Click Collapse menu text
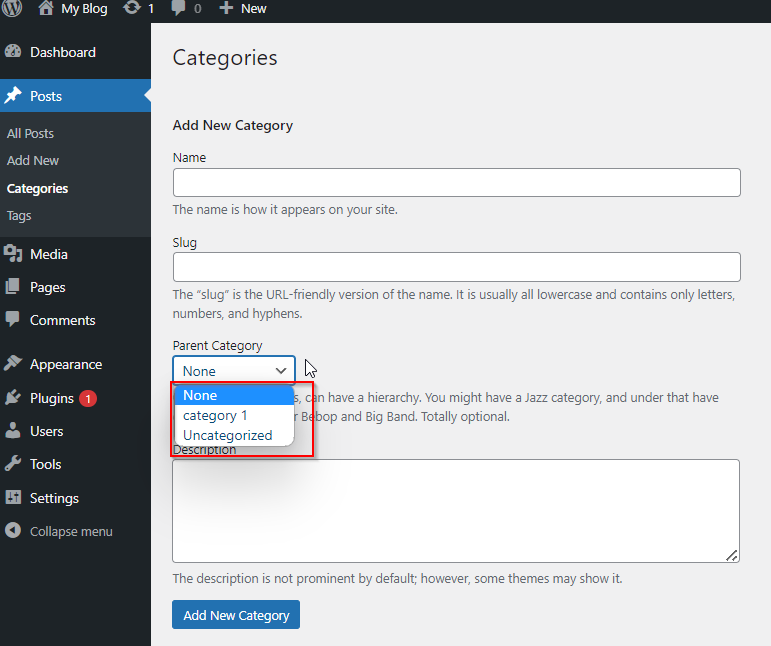This screenshot has width=771, height=646. (x=71, y=531)
